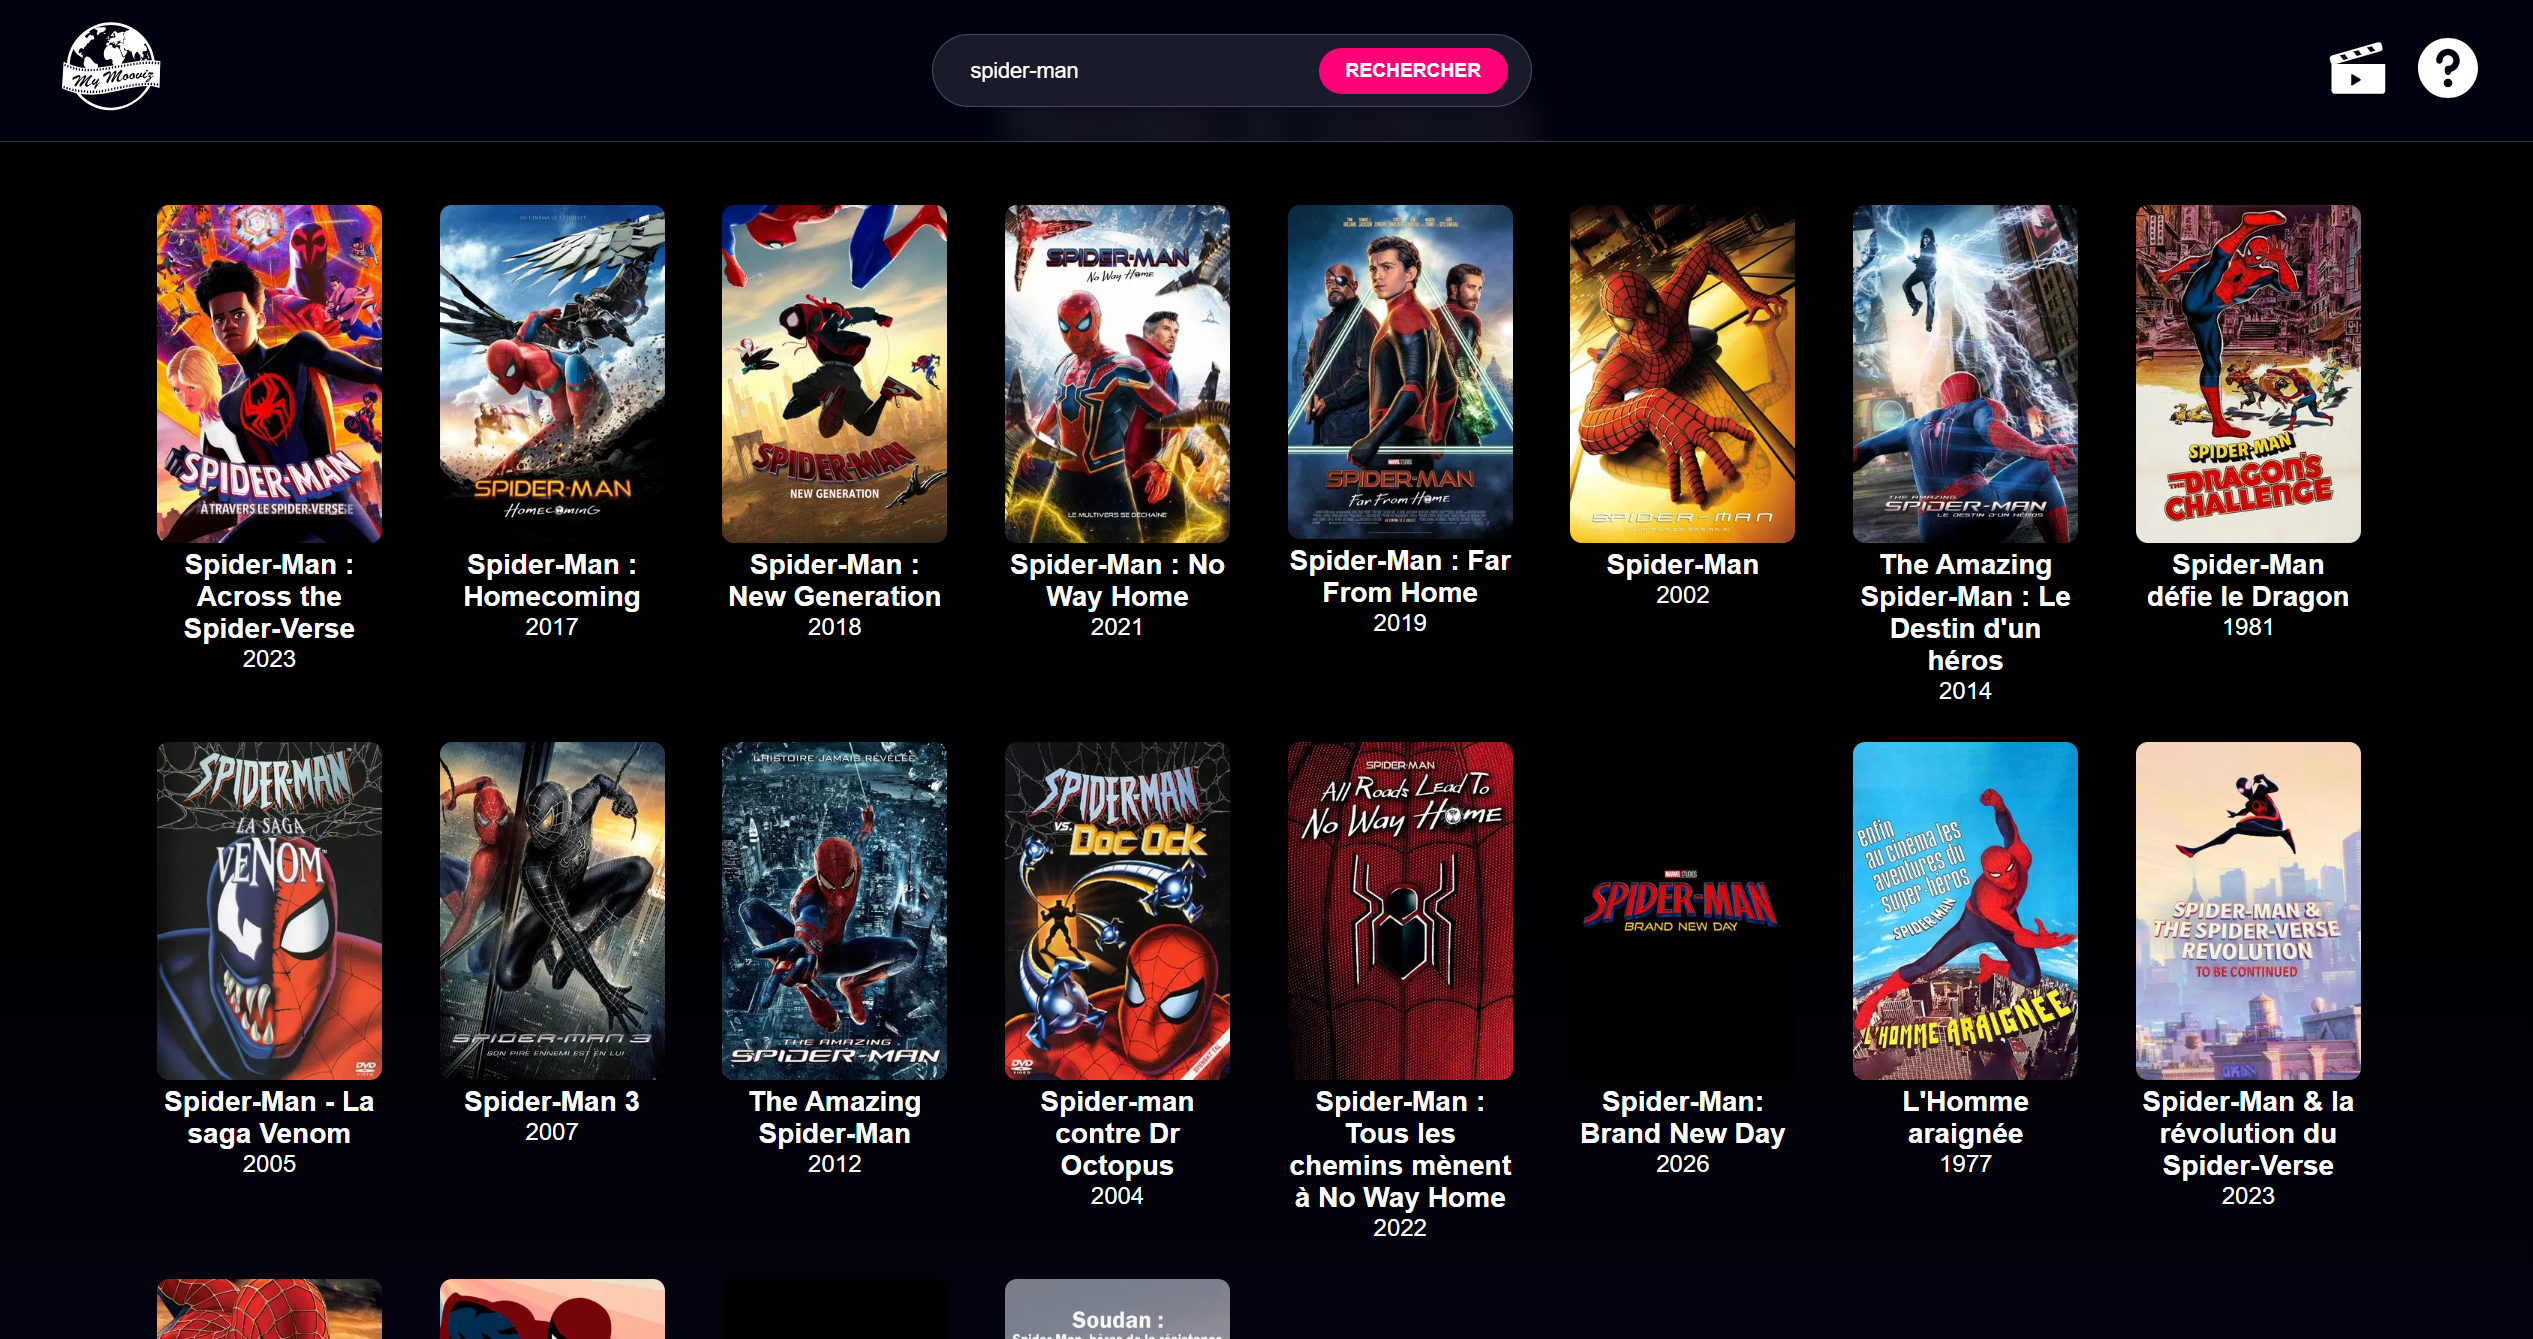Click title 'Spider-Man 3'

[x=552, y=1101]
